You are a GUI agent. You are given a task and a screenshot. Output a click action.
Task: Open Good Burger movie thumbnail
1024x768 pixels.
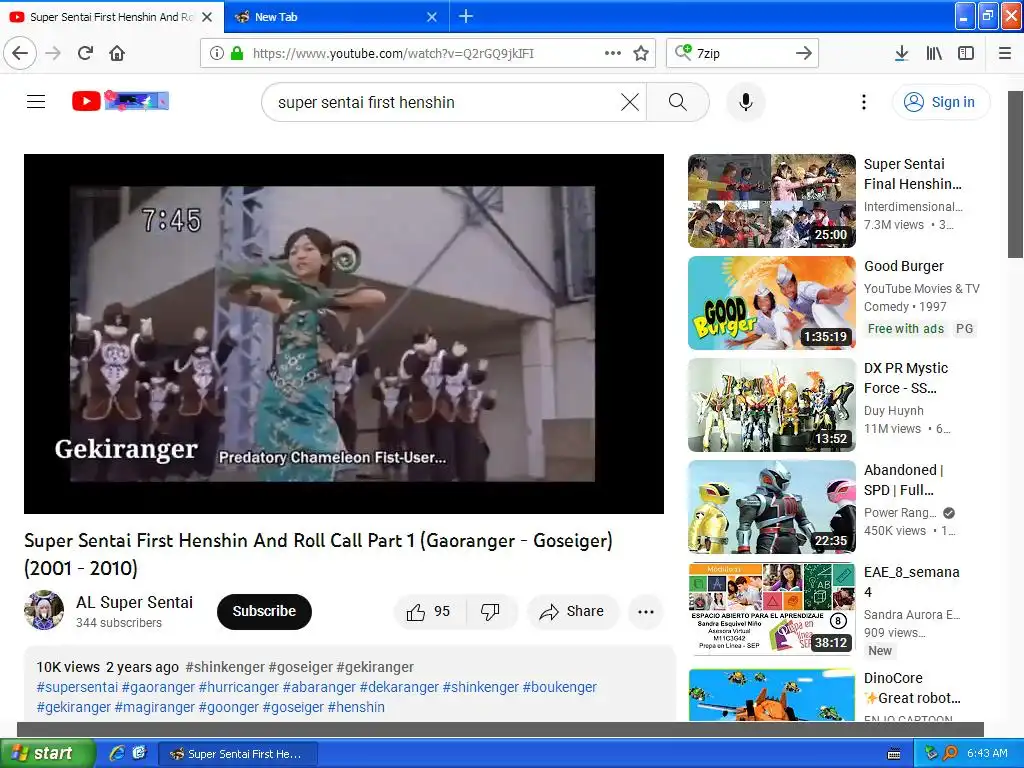tap(771, 303)
